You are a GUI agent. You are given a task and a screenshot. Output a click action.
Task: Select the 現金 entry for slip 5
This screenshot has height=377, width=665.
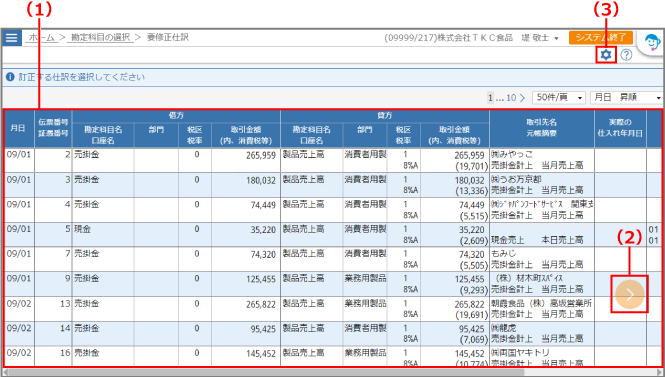(x=332, y=235)
